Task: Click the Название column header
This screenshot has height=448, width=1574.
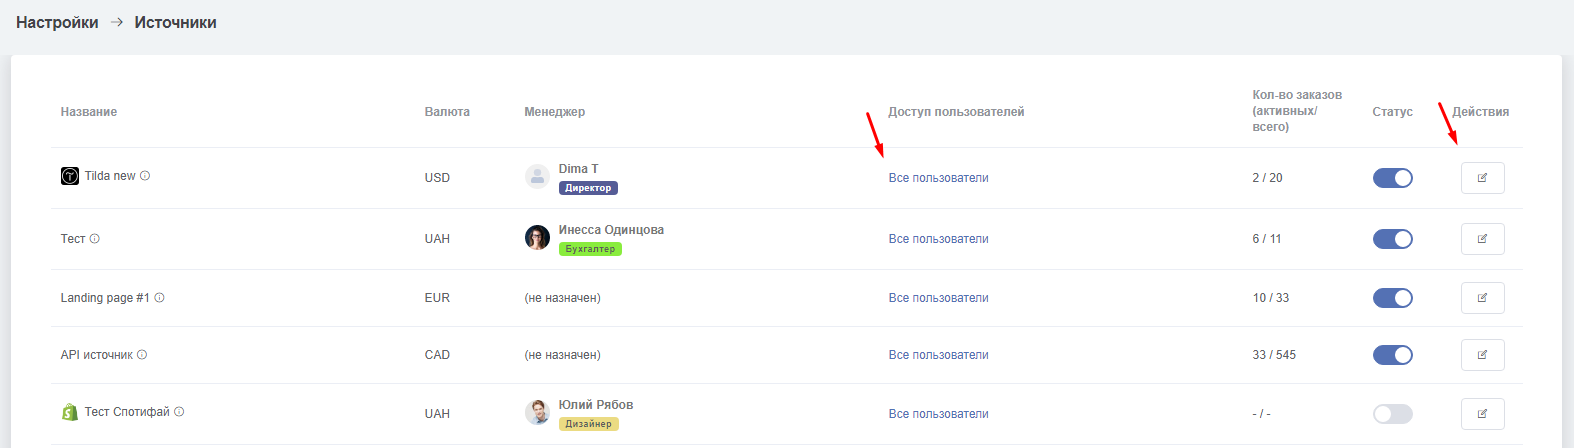Action: (x=89, y=112)
